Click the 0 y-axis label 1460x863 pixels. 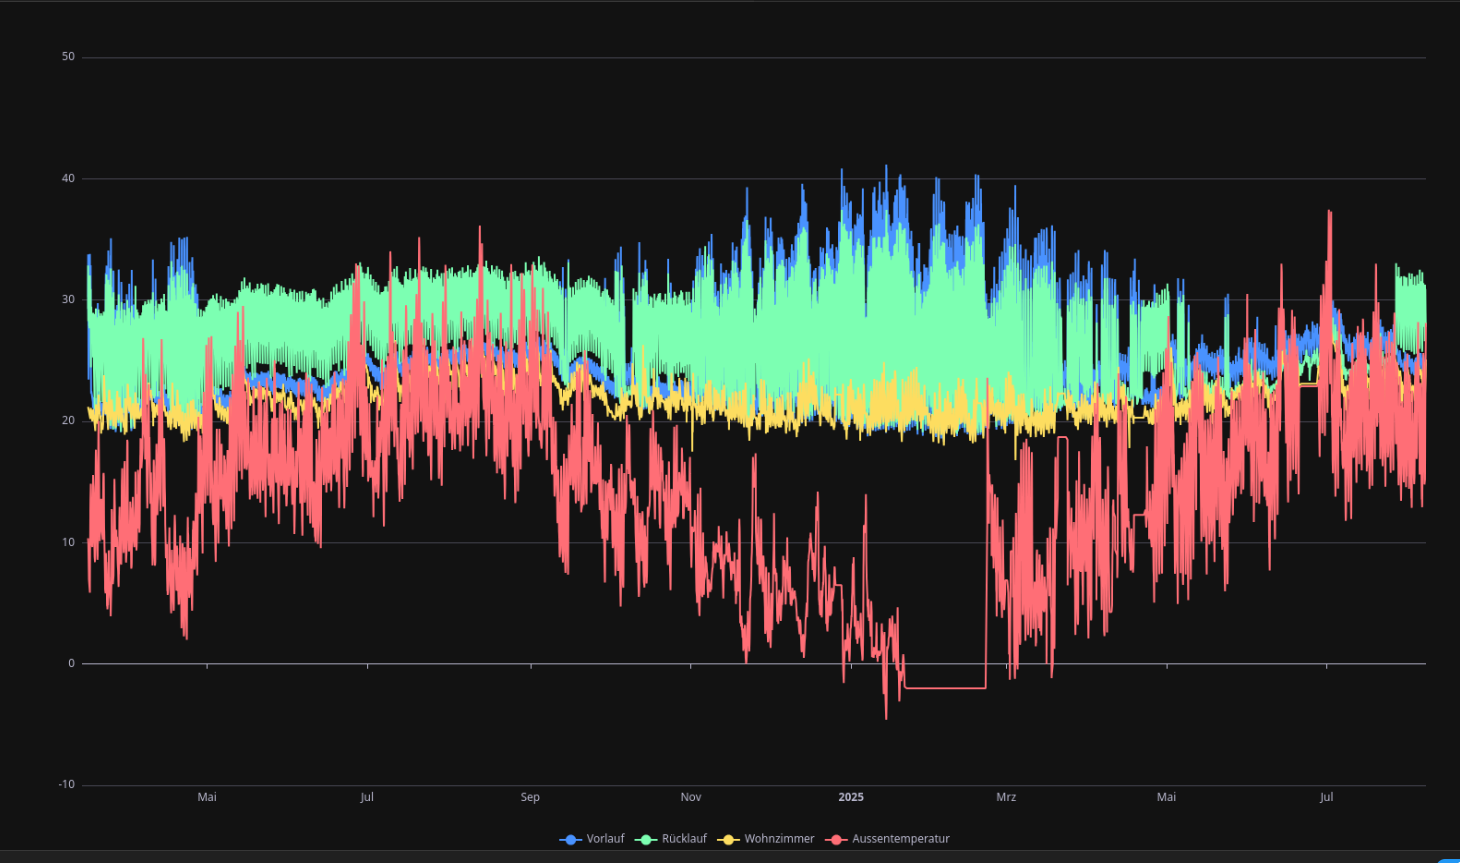coord(71,664)
